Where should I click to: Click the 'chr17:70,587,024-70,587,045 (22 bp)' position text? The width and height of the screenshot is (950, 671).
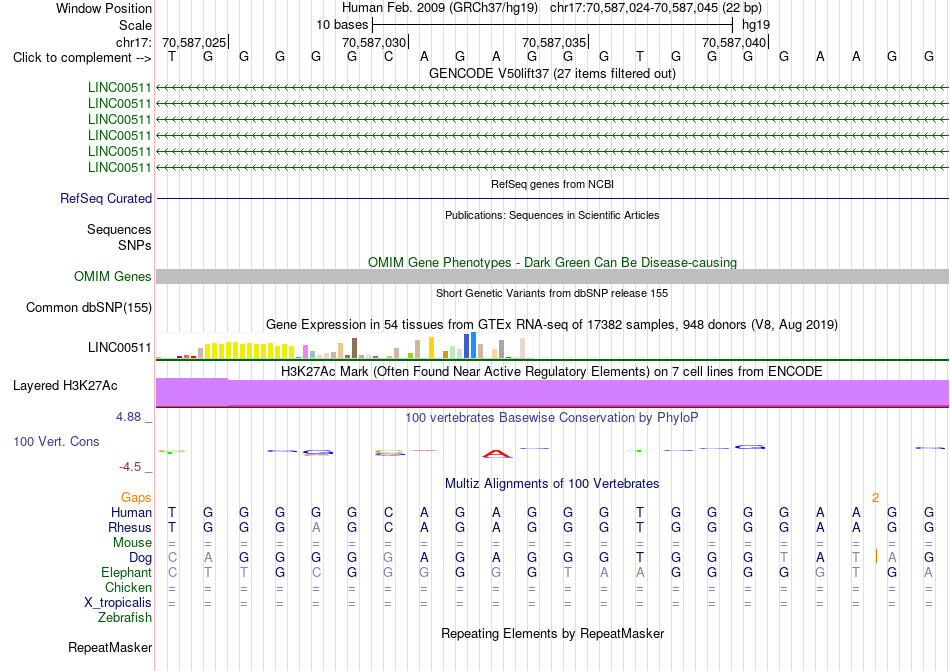pyautogui.click(x=656, y=8)
